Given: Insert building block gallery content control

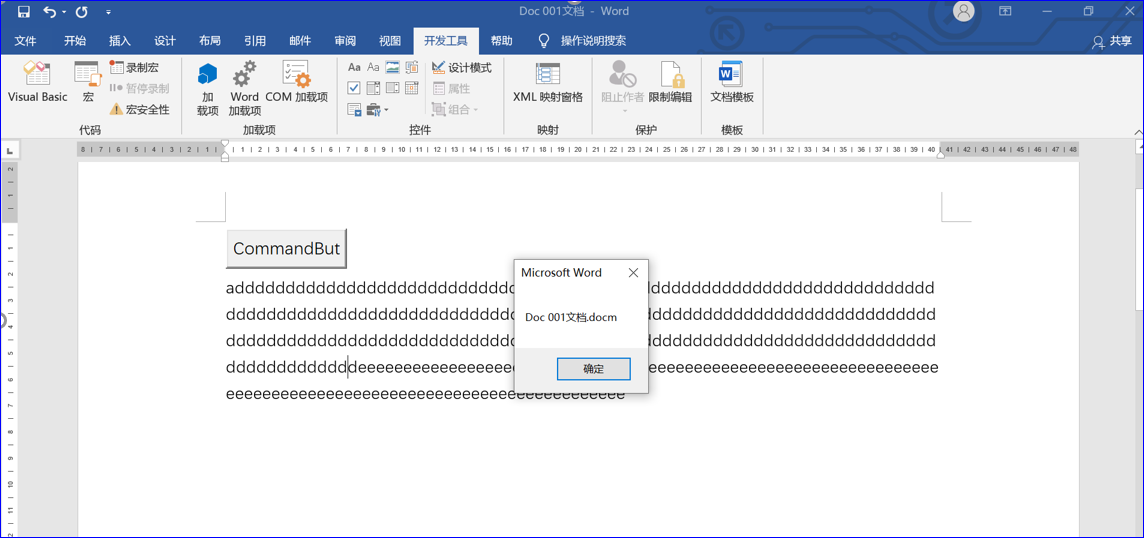Looking at the screenshot, I should 411,68.
